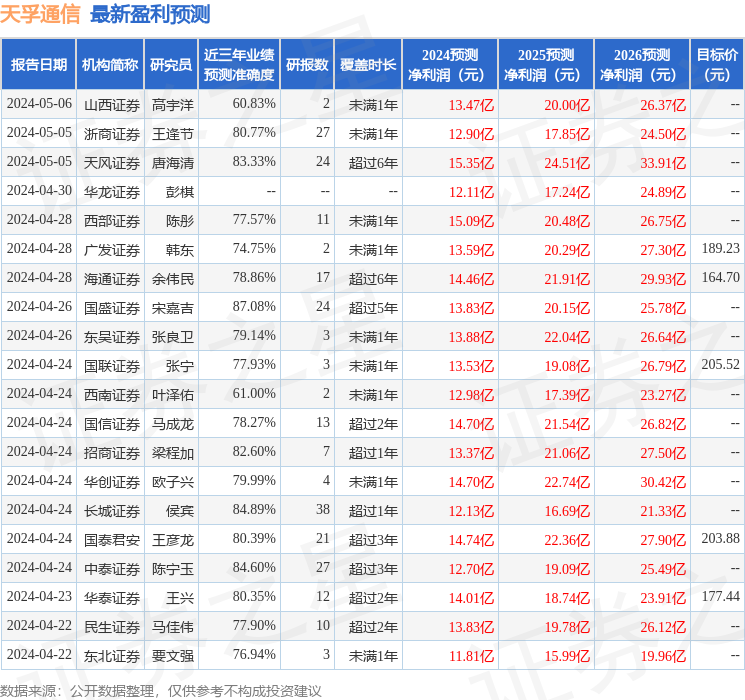
Task: Select the 山西证券 institution cell
Action: point(112,105)
